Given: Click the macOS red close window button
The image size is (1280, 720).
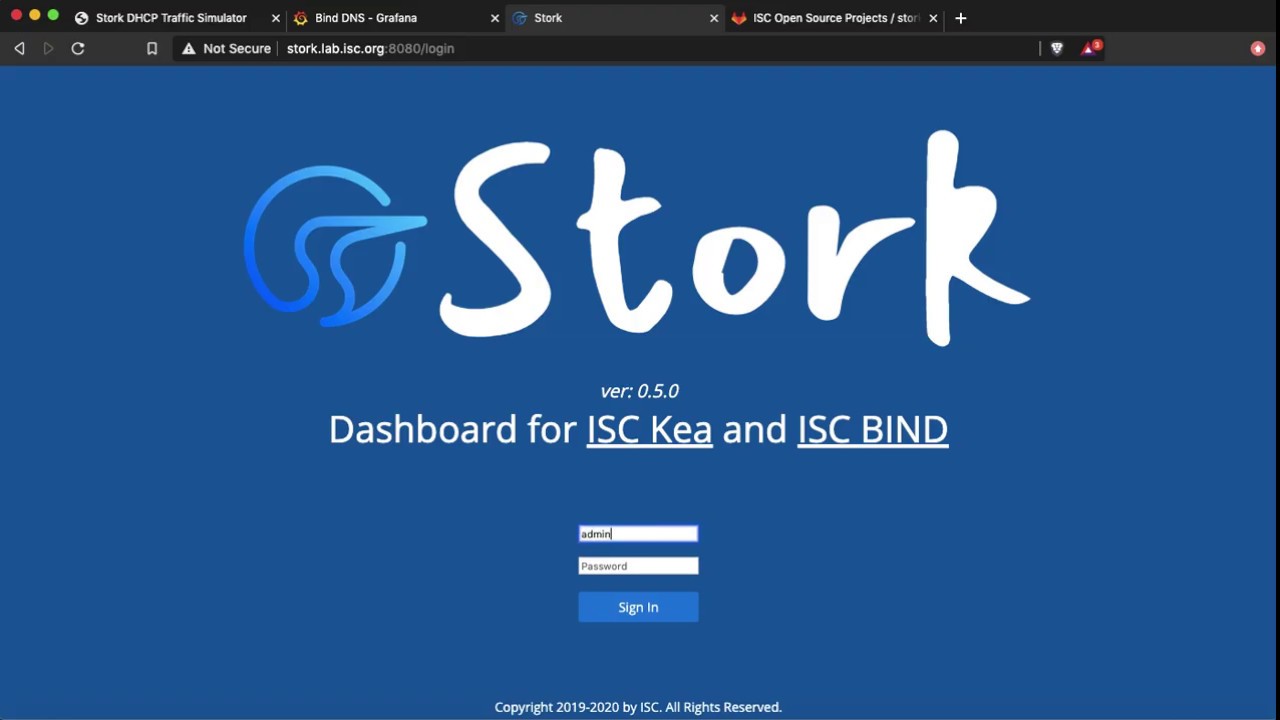Looking at the screenshot, I should pos(16,15).
